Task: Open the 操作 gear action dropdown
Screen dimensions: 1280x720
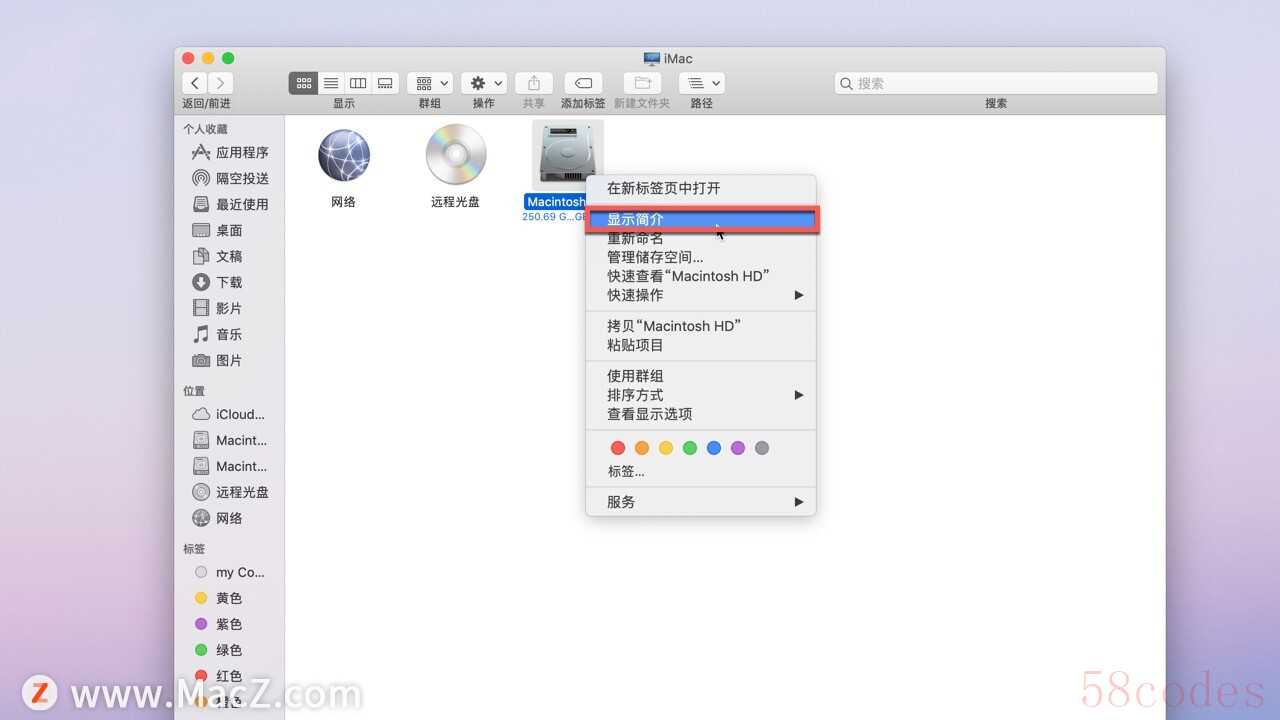Action: coord(484,83)
